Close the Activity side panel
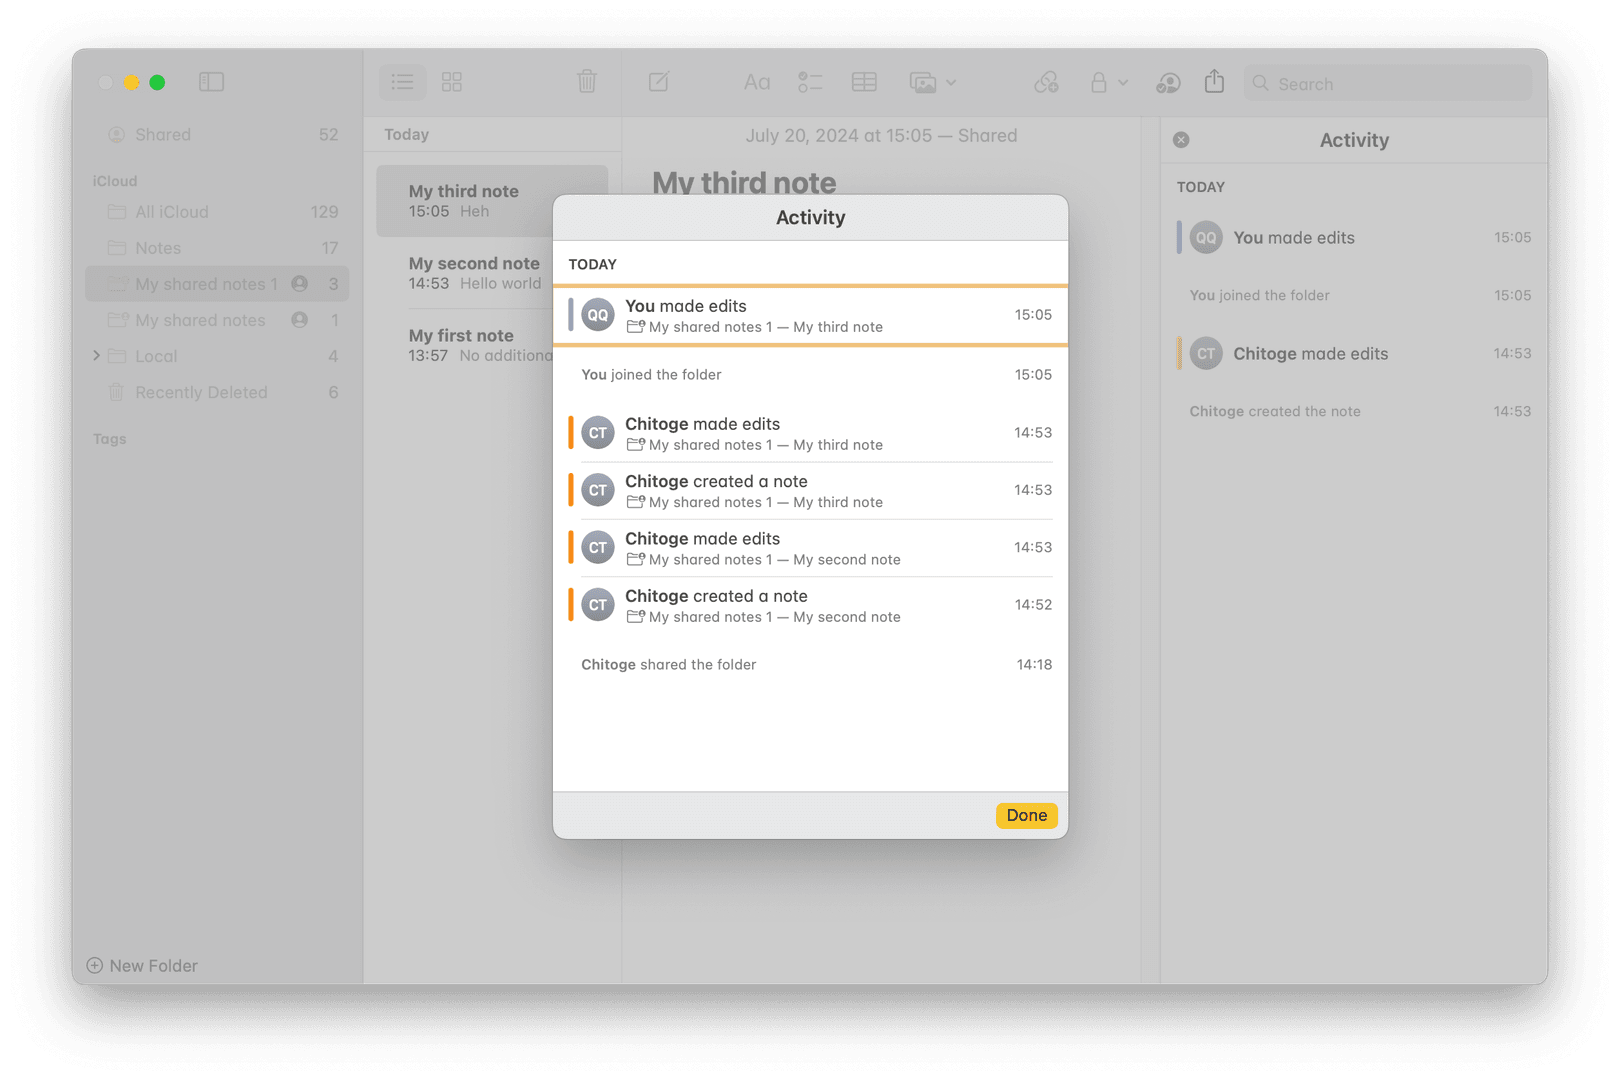The image size is (1620, 1080). pyautogui.click(x=1181, y=140)
